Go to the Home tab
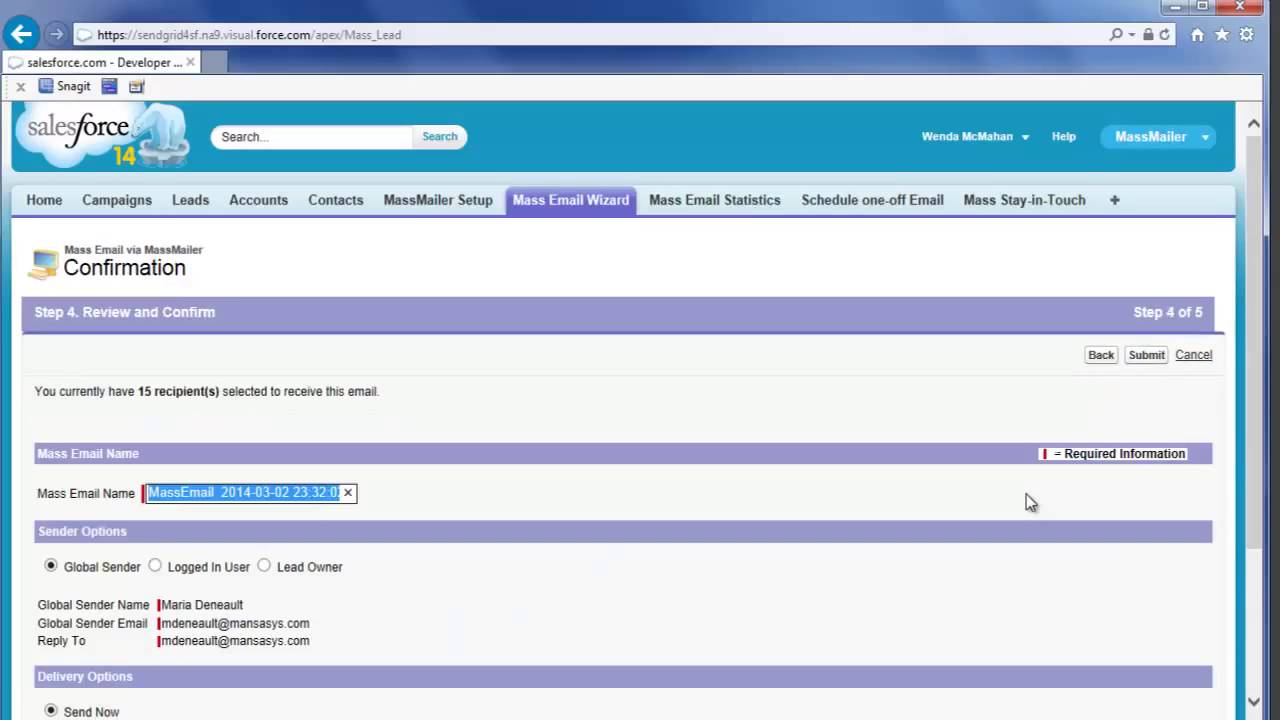The height and width of the screenshot is (720, 1280). click(x=44, y=200)
